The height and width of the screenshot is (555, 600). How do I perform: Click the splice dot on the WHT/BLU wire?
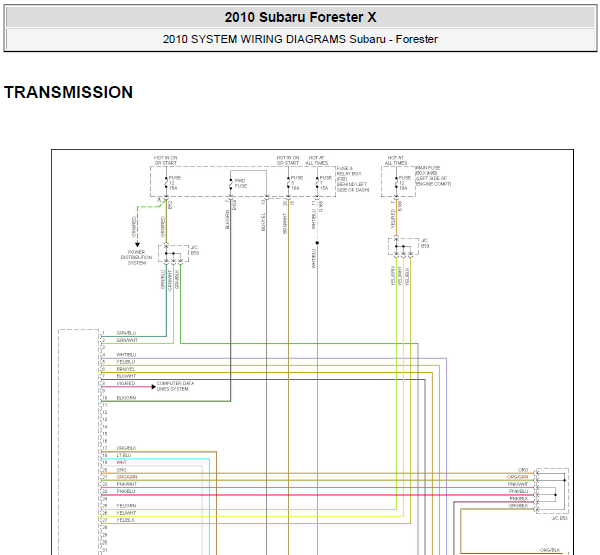pyautogui.click(x=317, y=243)
